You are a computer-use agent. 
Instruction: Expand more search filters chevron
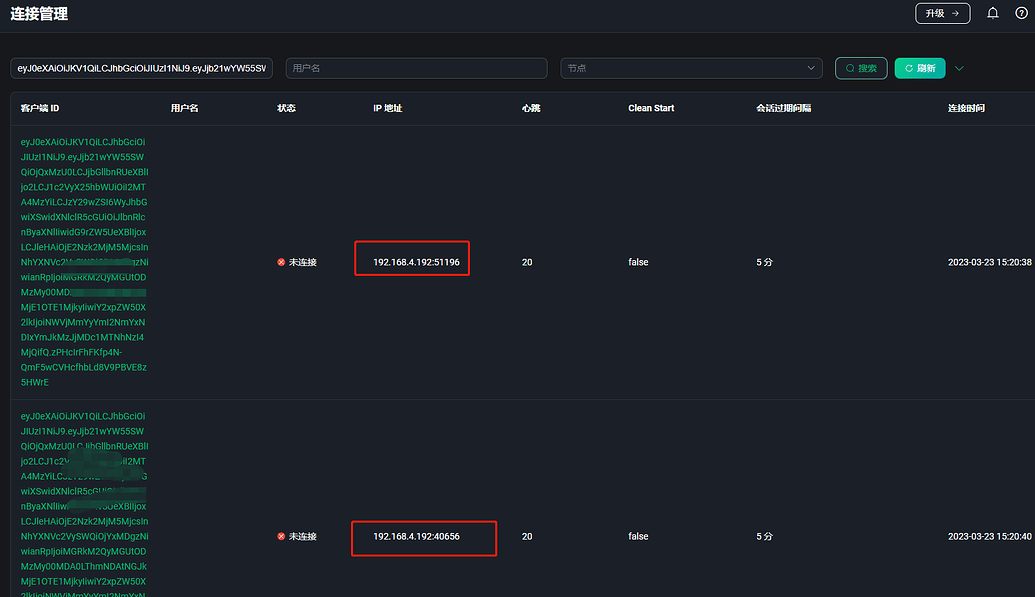pos(959,68)
